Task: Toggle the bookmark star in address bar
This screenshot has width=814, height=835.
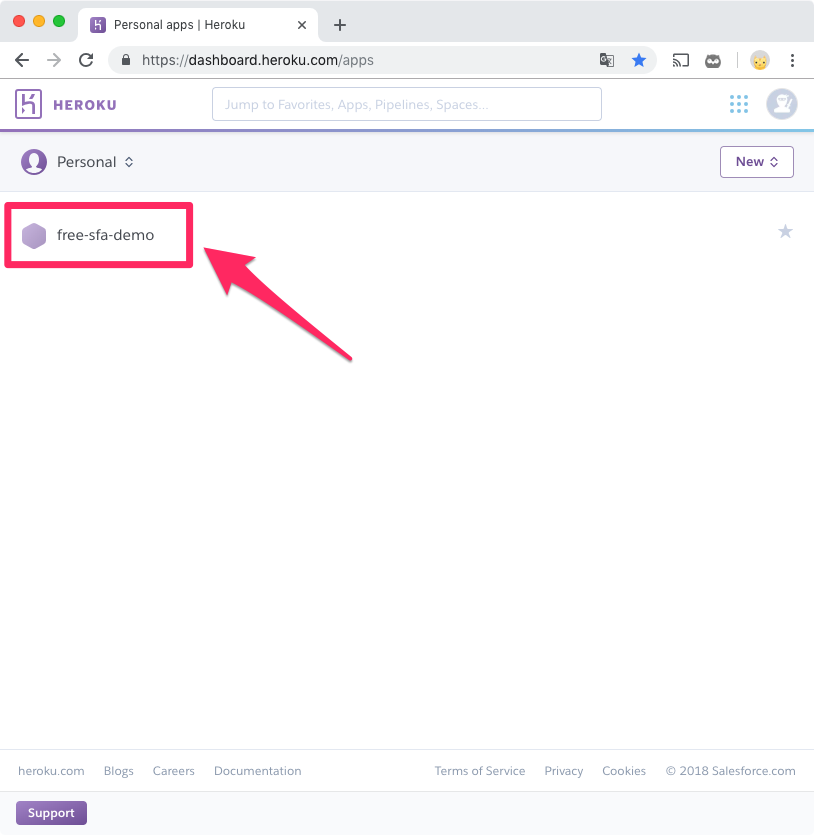Action: [639, 60]
